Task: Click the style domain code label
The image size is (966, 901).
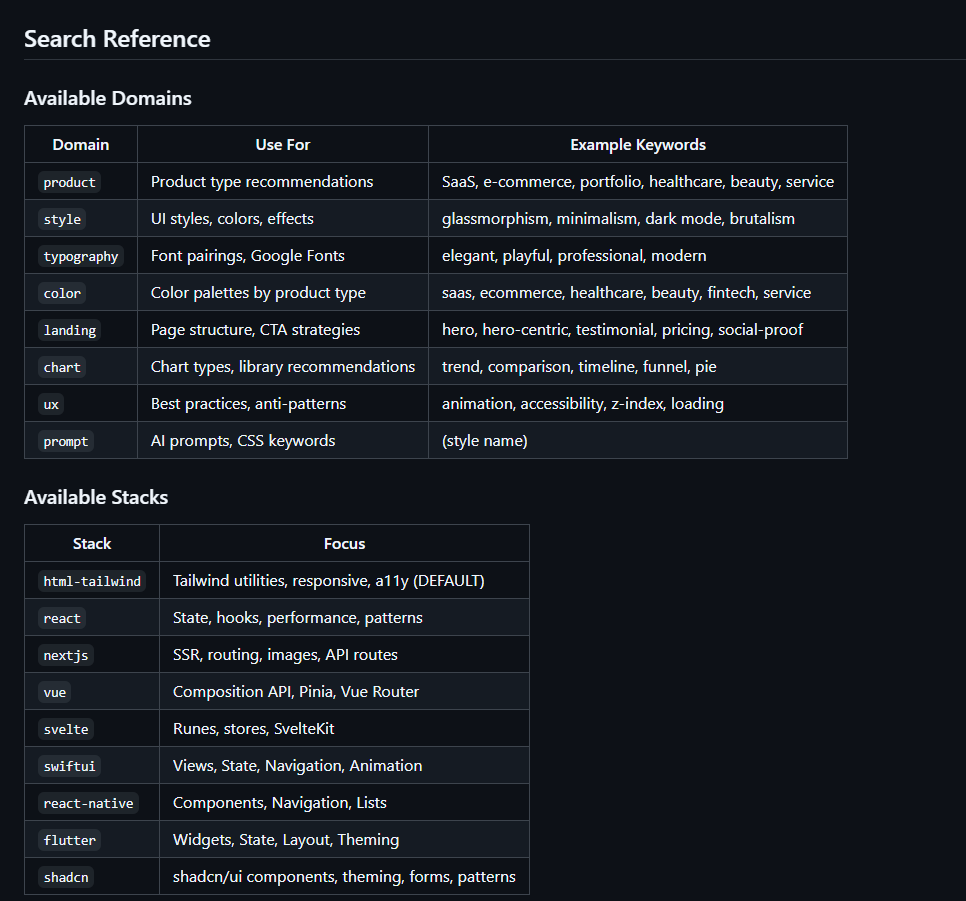Action: point(62,219)
